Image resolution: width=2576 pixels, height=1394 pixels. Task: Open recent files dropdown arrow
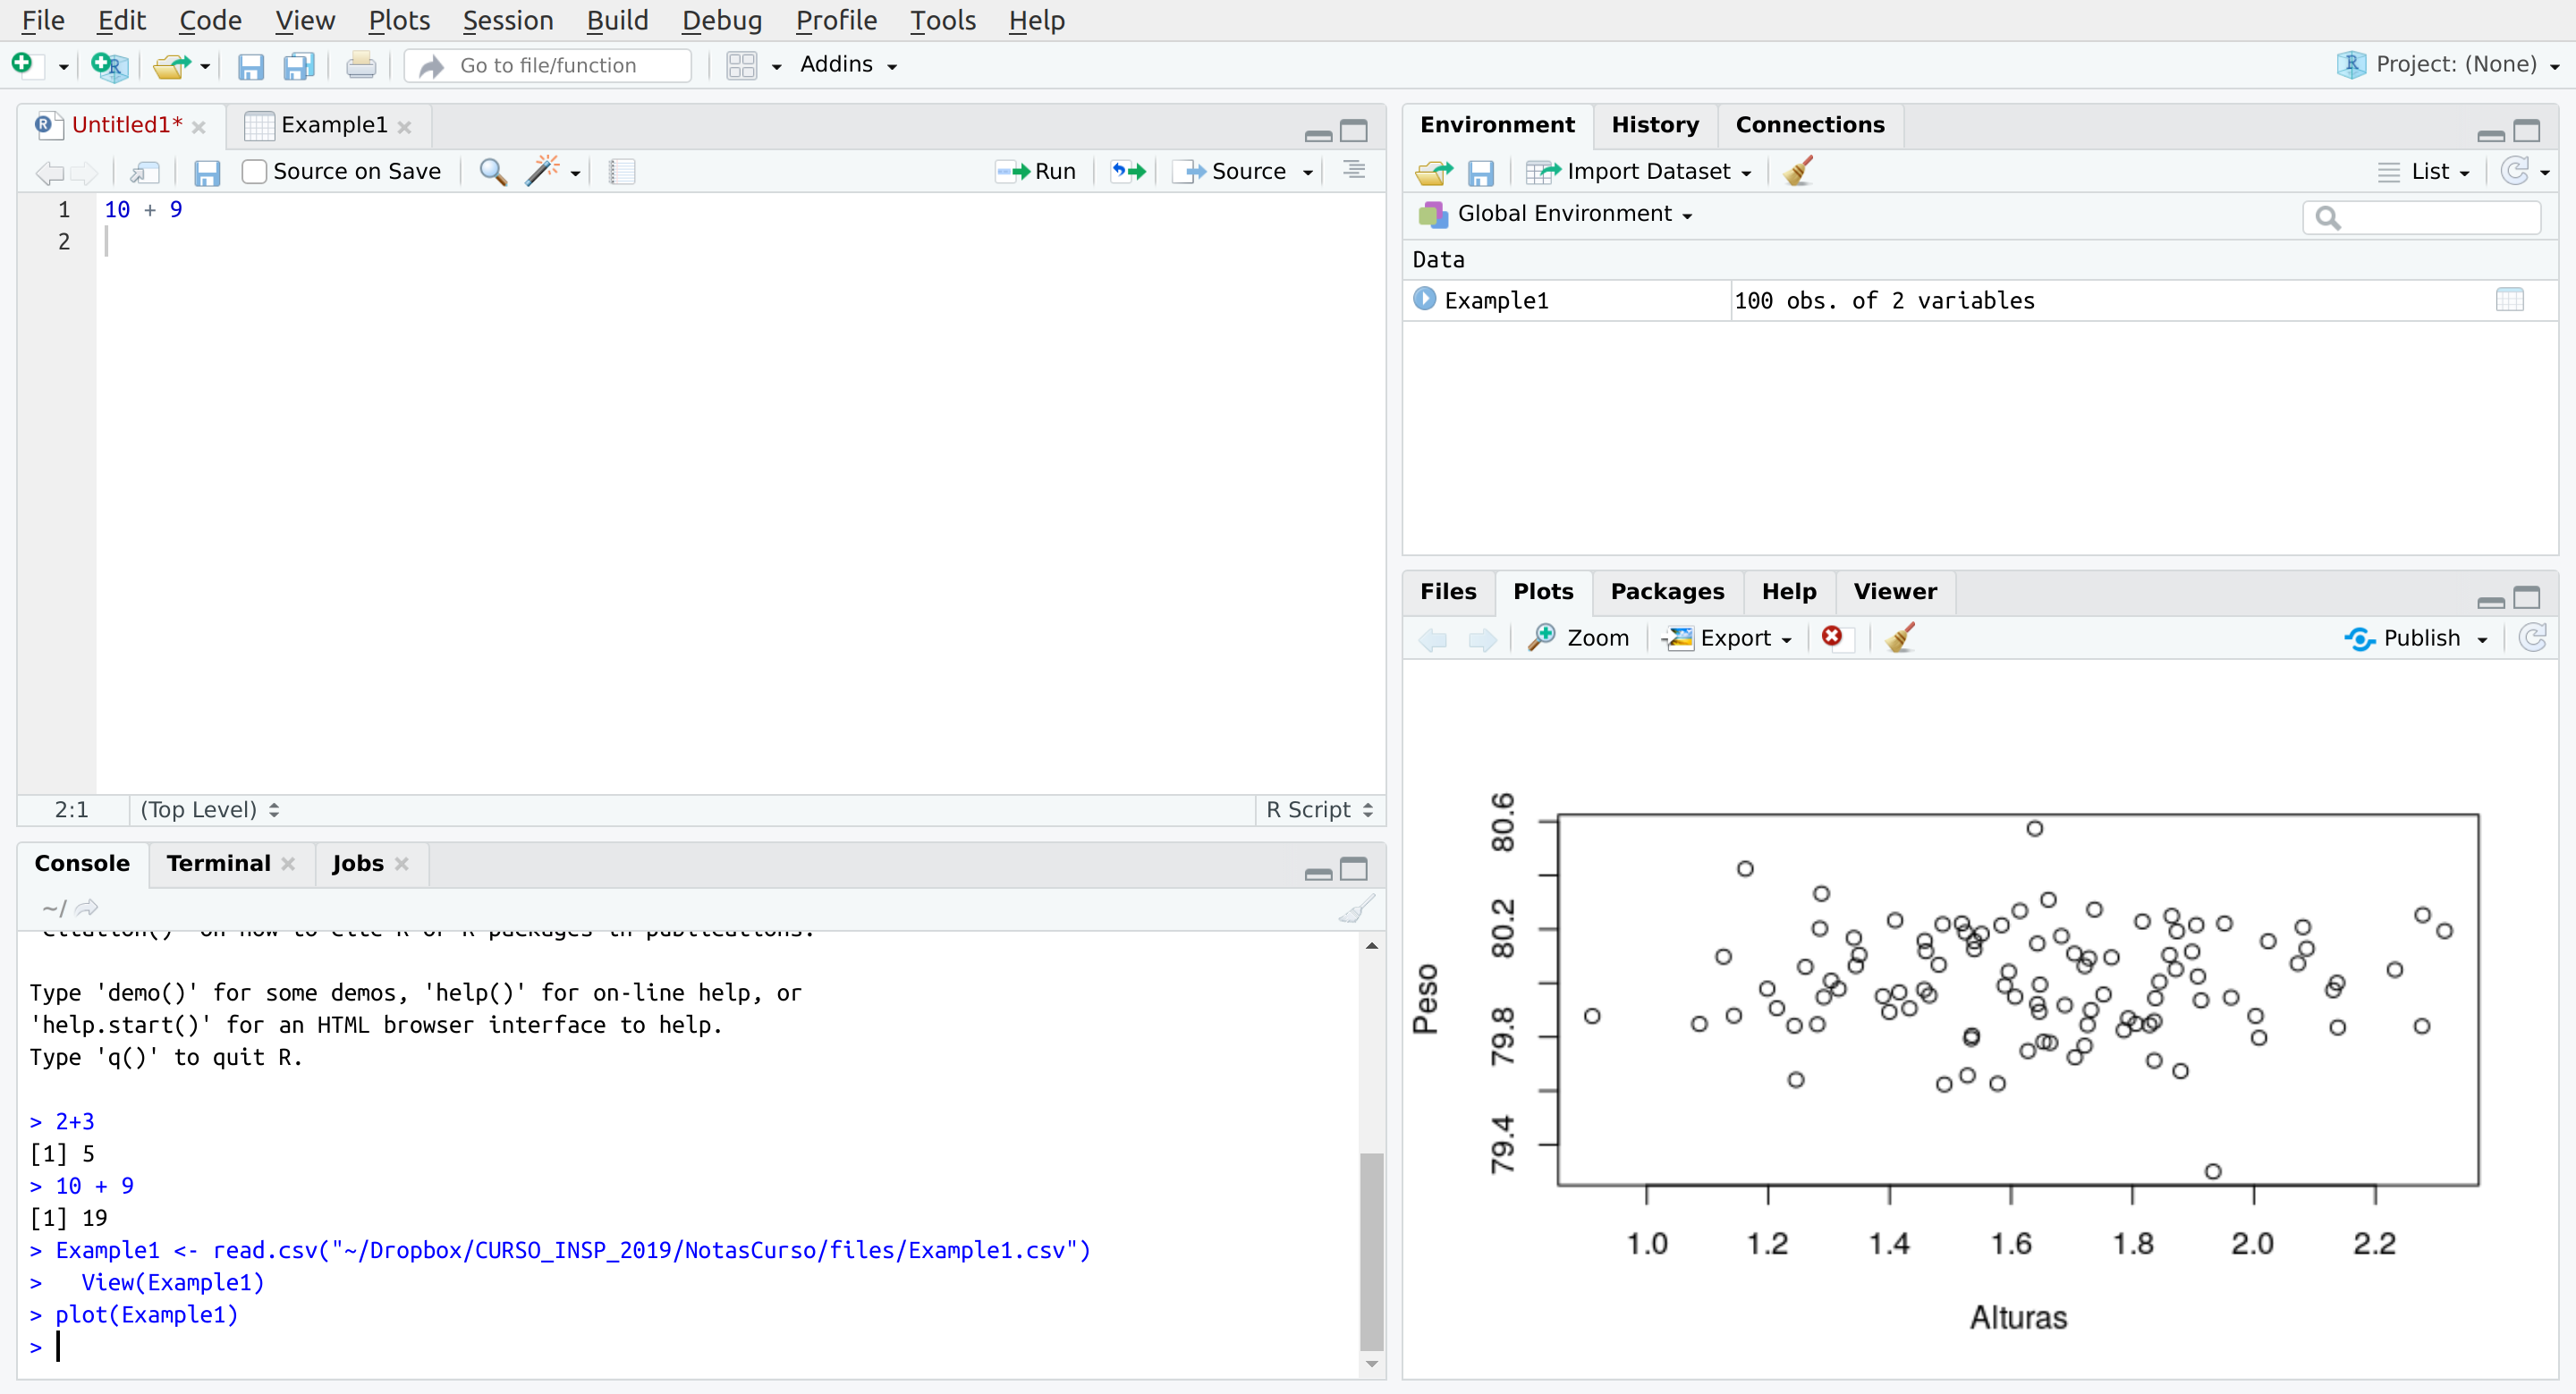point(205,67)
